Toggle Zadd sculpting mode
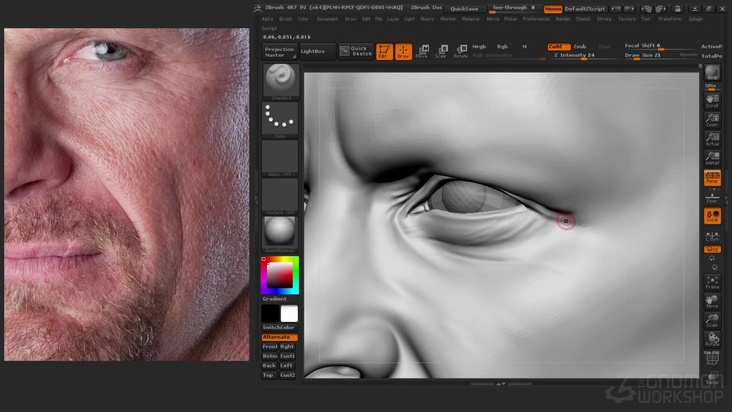This screenshot has height=412, width=732. coord(556,46)
